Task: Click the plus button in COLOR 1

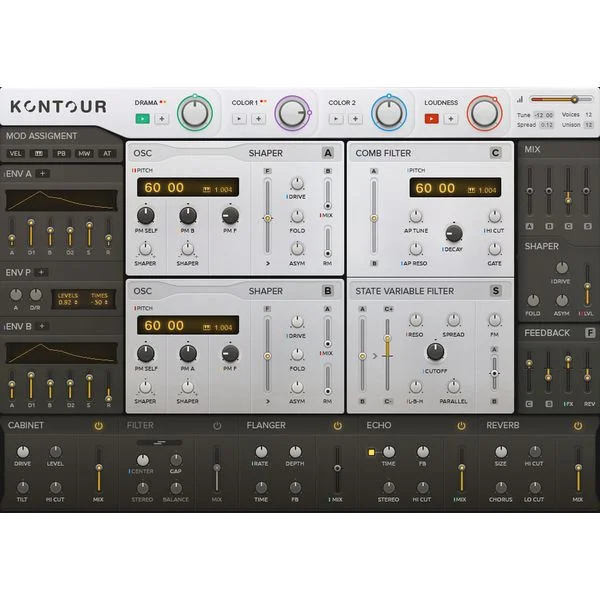Action: (x=259, y=119)
